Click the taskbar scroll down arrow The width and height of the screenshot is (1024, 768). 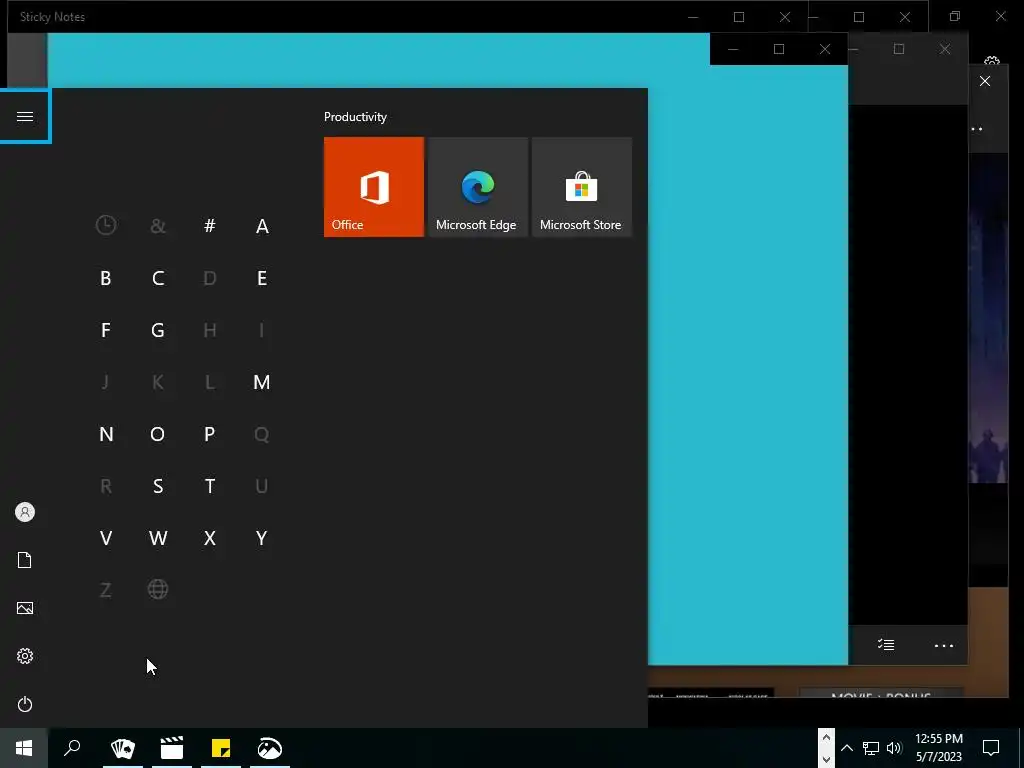[x=826, y=759]
